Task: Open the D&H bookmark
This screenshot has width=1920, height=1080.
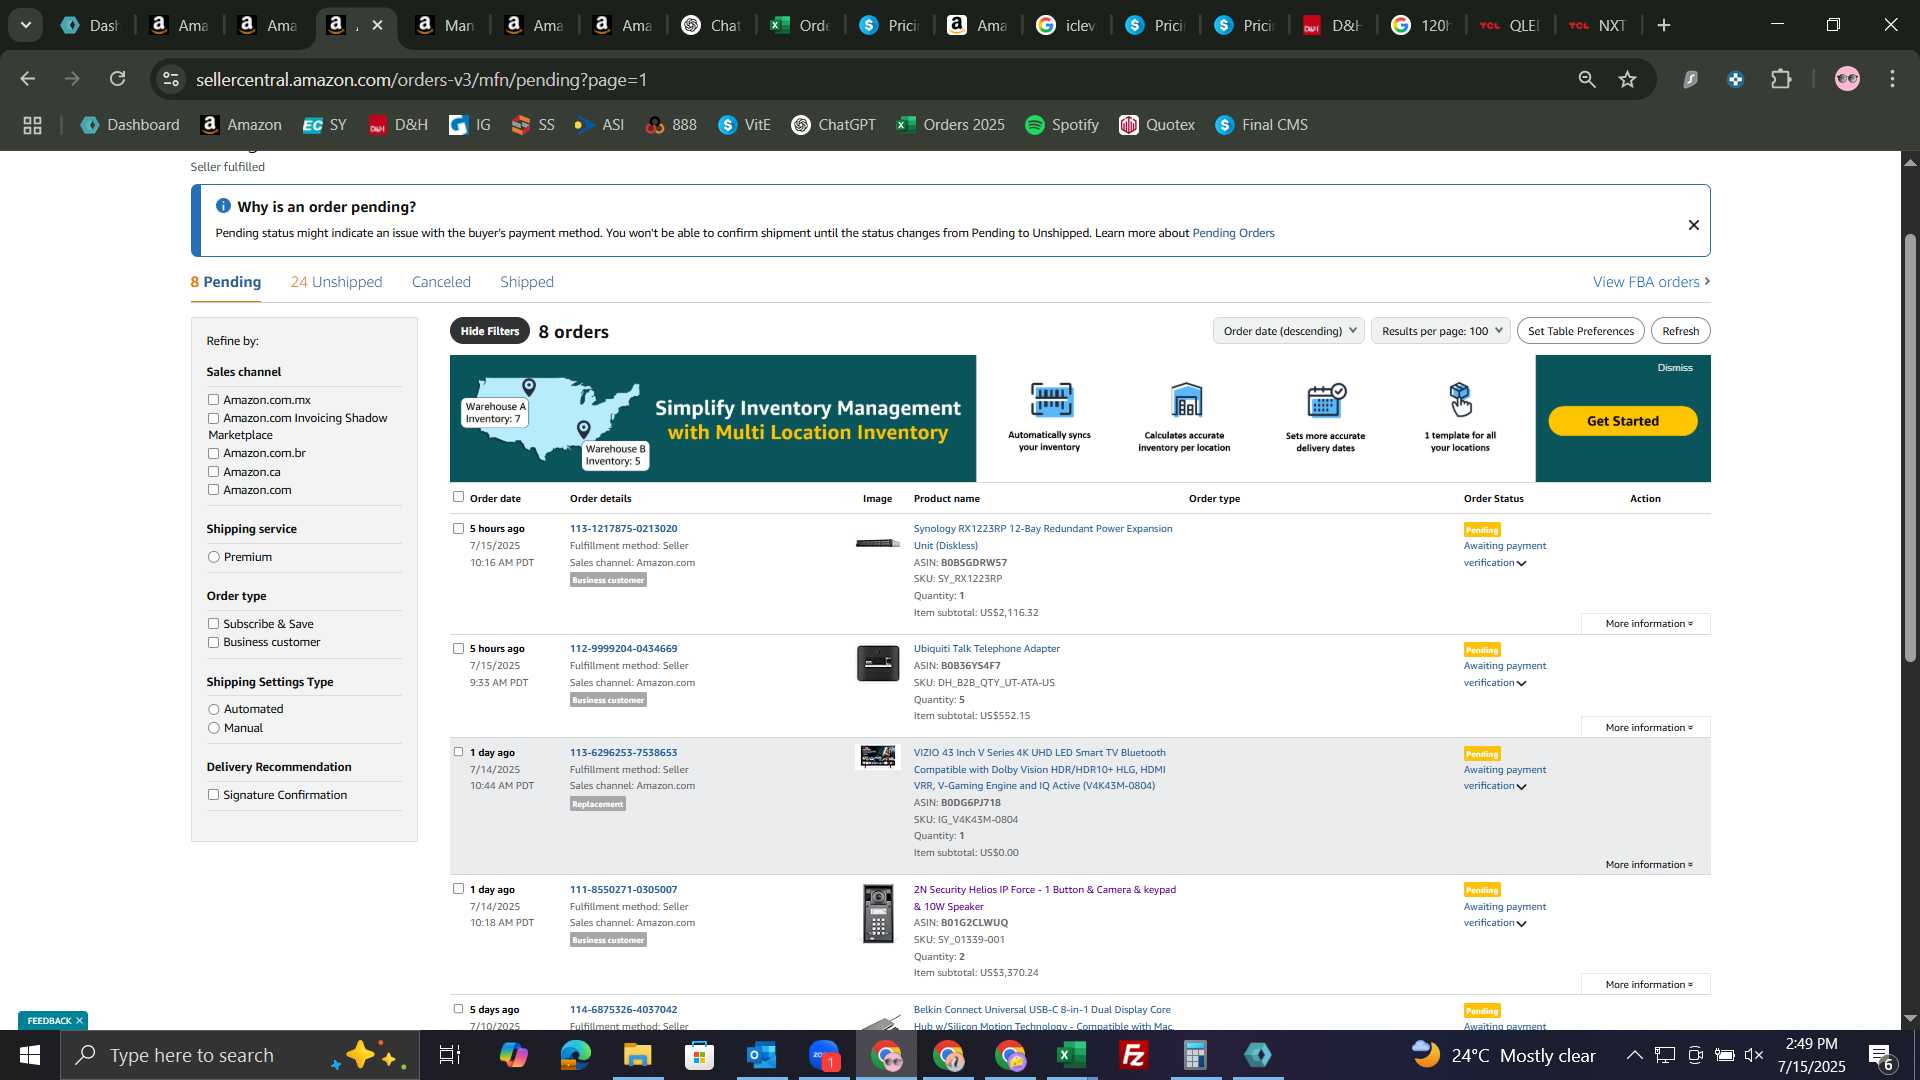Action: [x=399, y=125]
